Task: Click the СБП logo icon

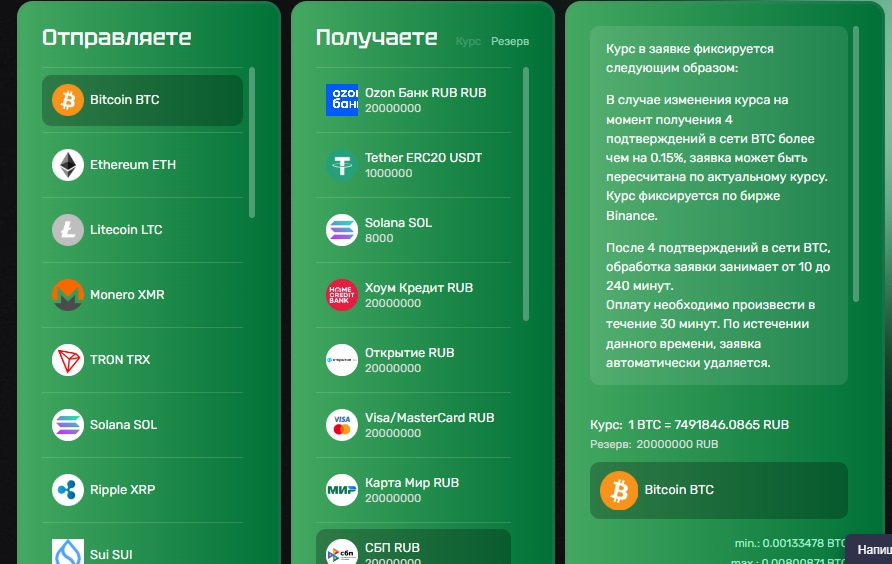Action: coord(342,551)
